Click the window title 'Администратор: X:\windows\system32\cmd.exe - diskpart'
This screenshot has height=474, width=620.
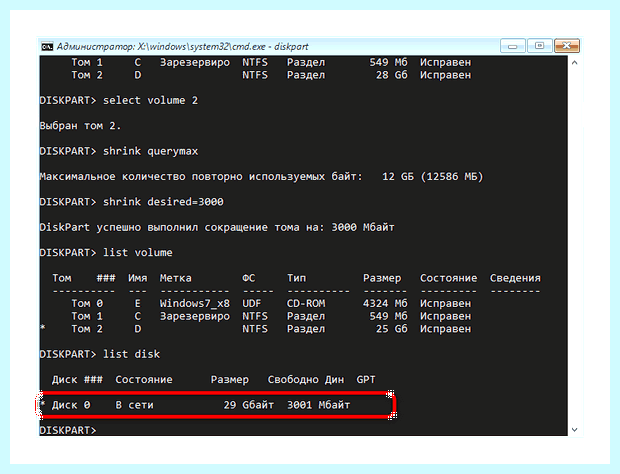[x=182, y=47]
